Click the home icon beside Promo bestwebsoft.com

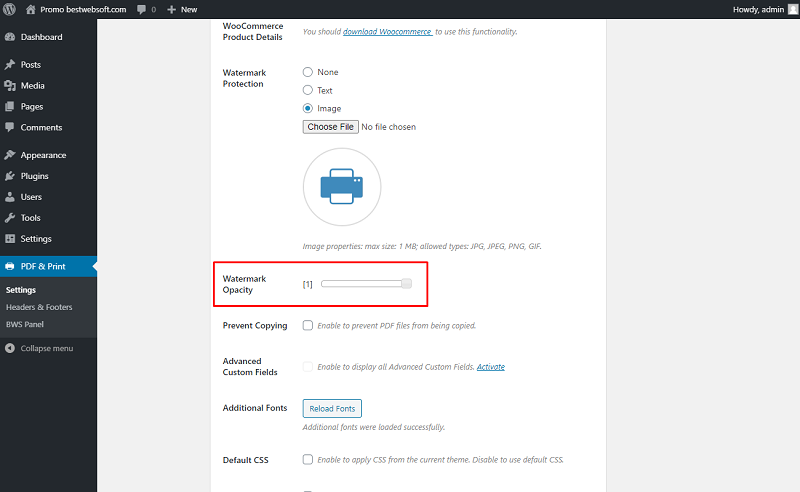(x=31, y=9)
